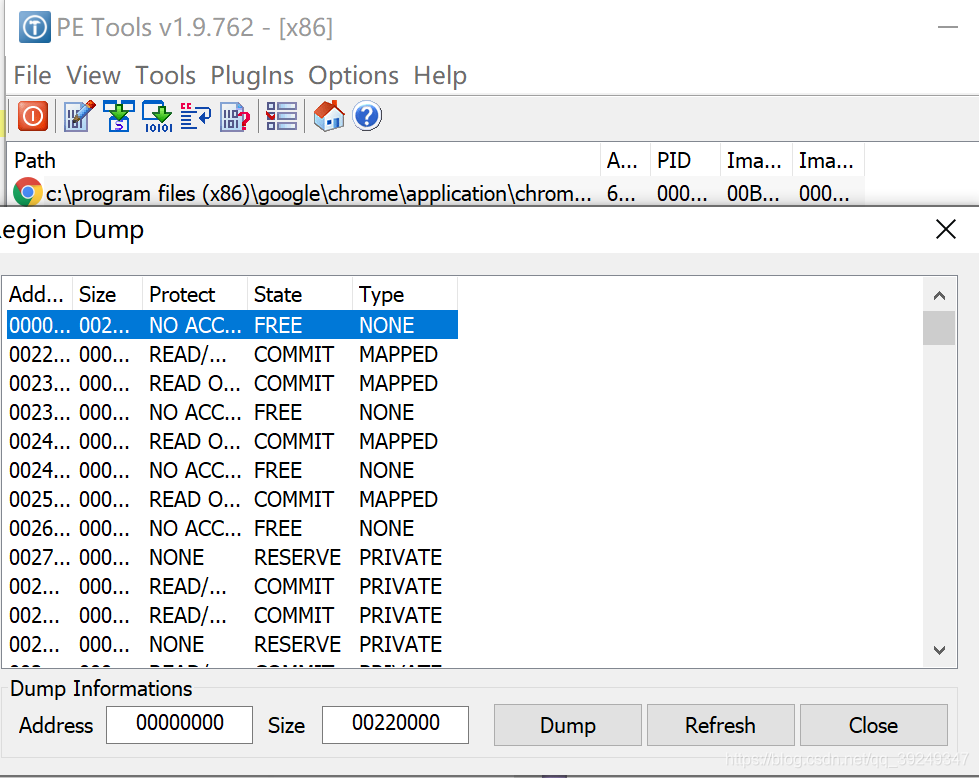Open the PE Sniffer question mark icon
979x778 pixels.
click(x=234, y=116)
